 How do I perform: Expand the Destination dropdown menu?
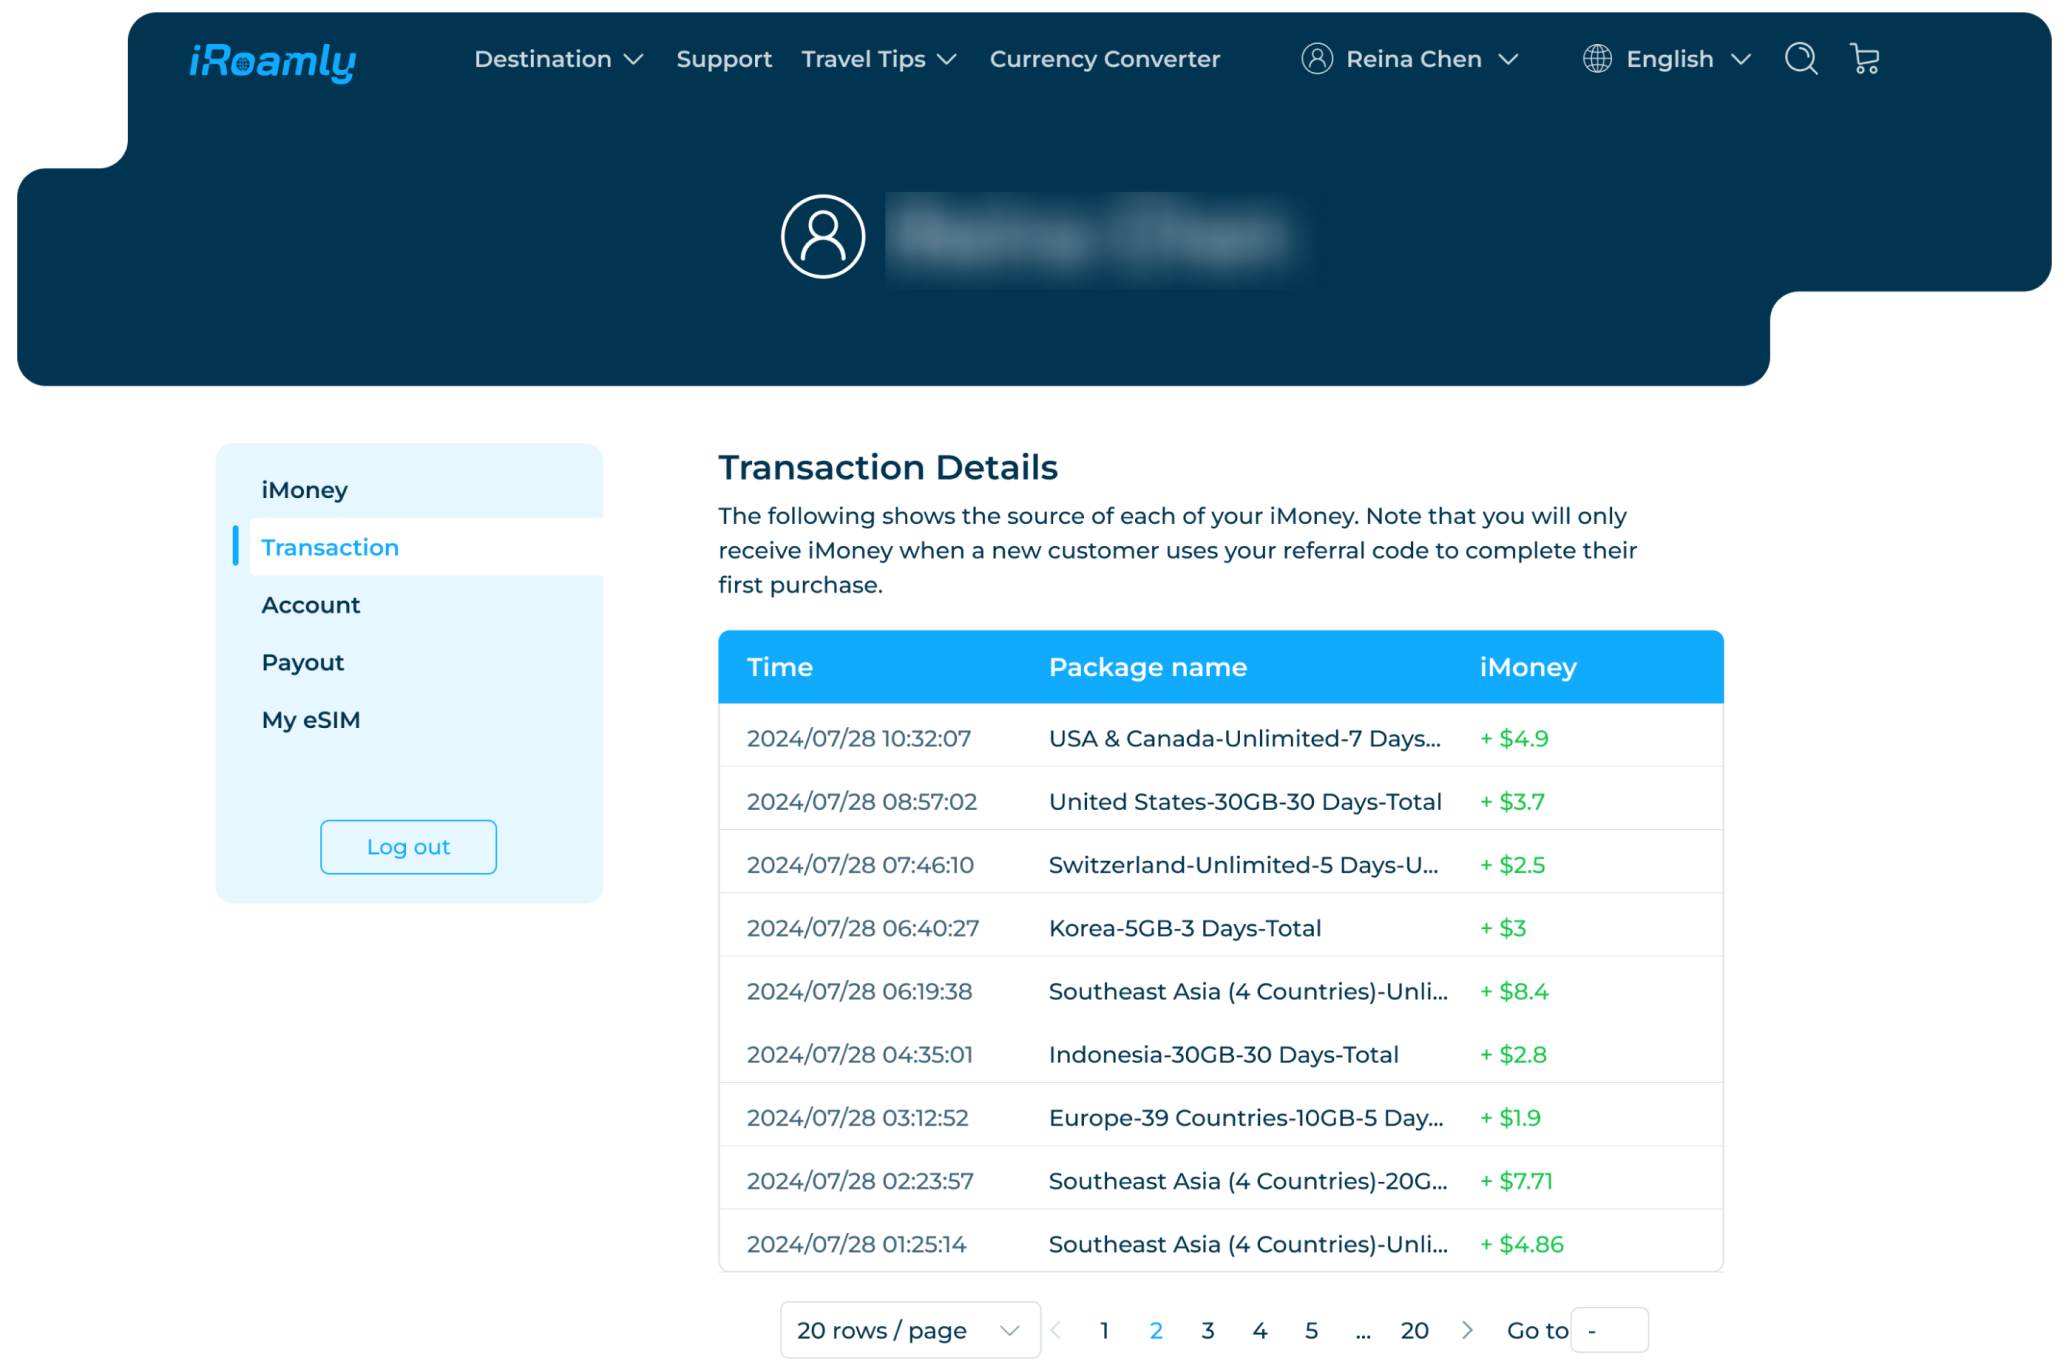click(x=558, y=59)
